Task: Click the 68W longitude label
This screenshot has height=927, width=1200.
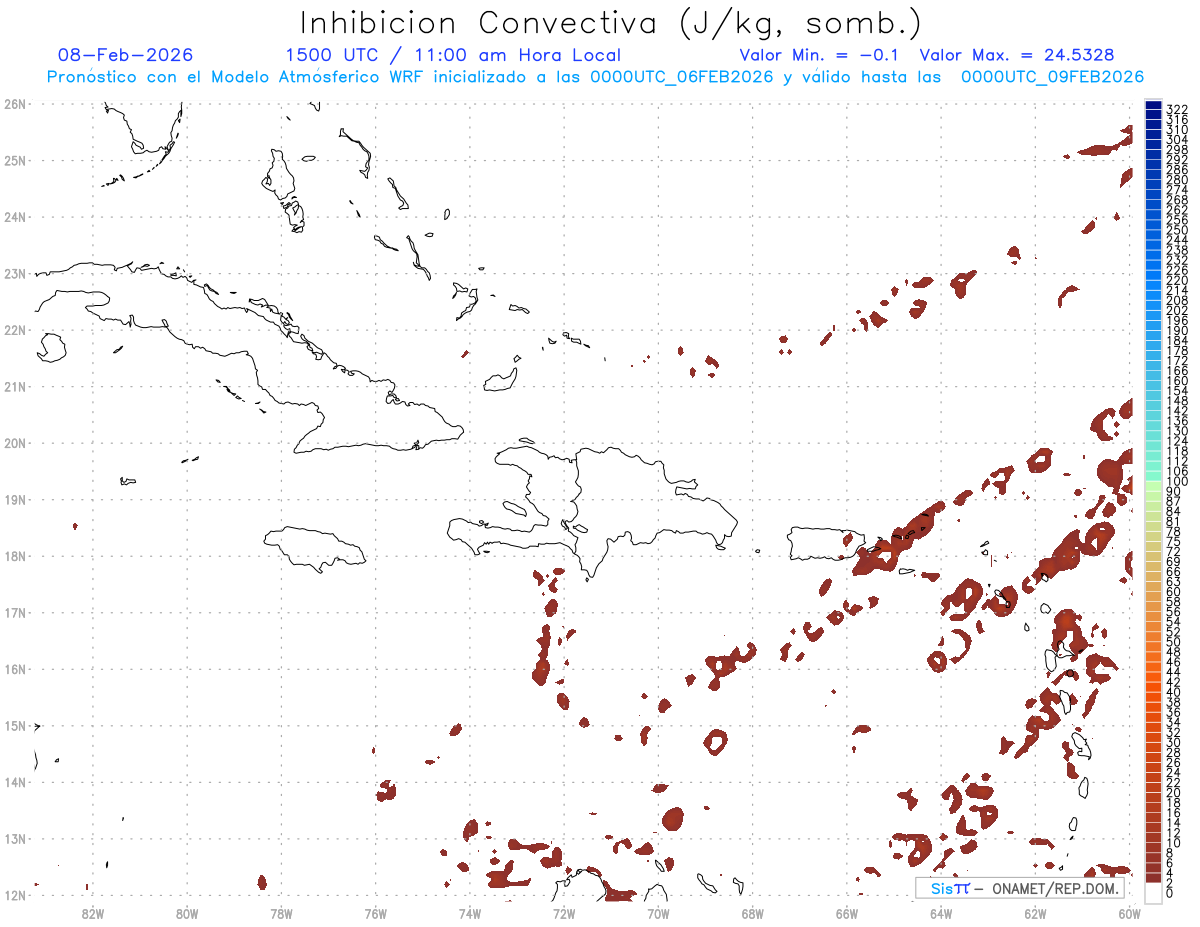Action: coord(753,913)
